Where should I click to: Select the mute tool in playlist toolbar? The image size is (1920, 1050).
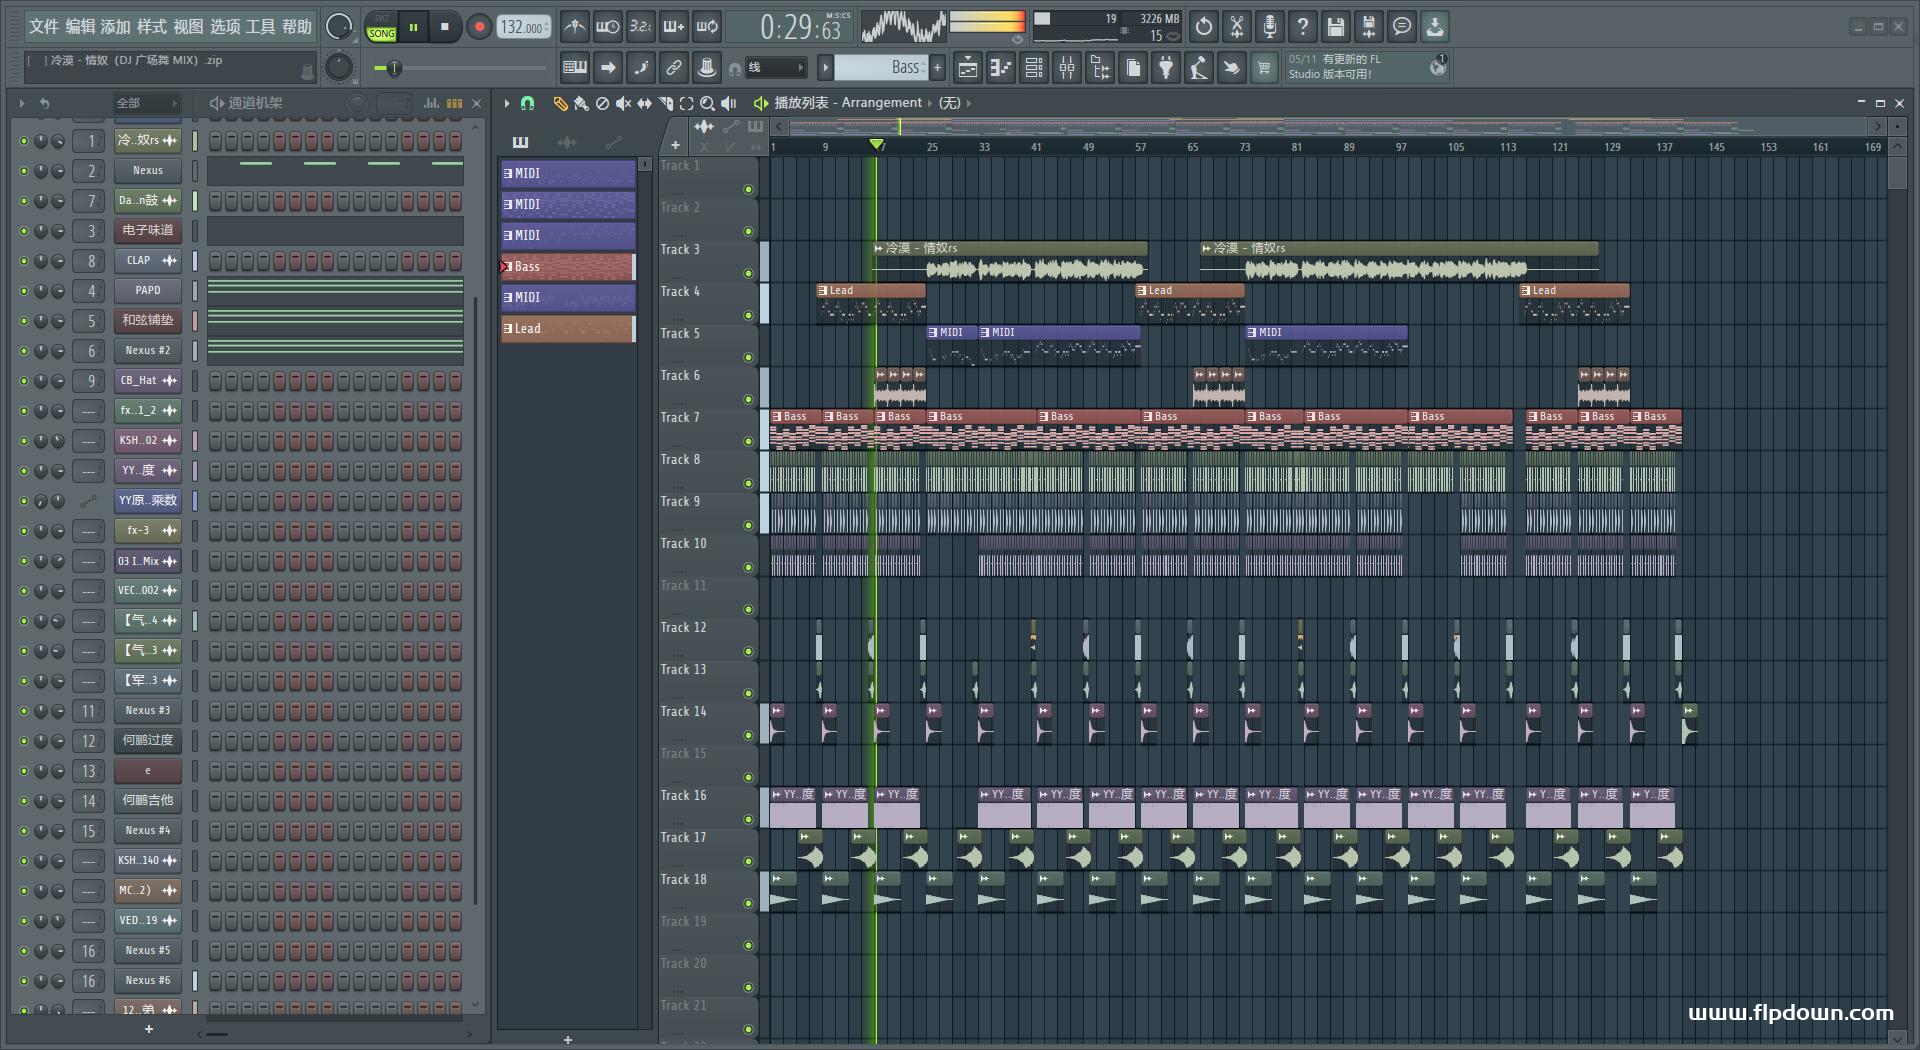coord(623,103)
